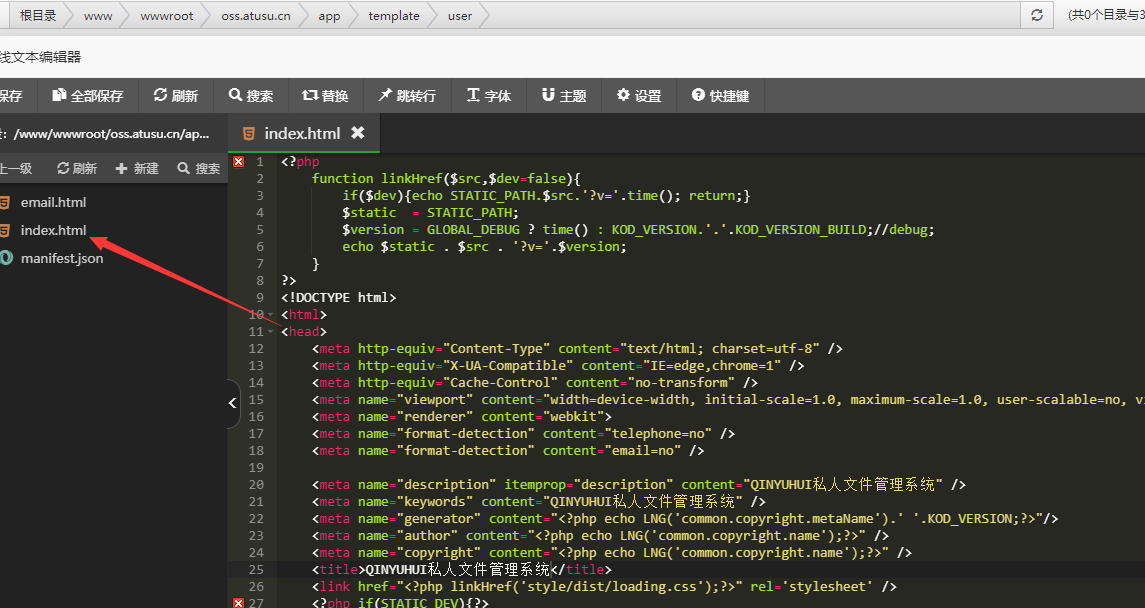Click 刷新 in the file sidebar
Viewport: 1145px width, 608px height.
coord(77,169)
